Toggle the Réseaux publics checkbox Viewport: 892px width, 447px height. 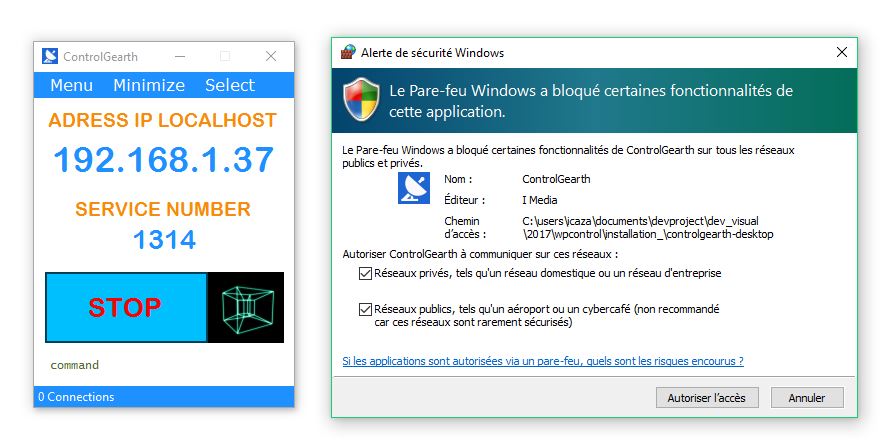pos(364,310)
